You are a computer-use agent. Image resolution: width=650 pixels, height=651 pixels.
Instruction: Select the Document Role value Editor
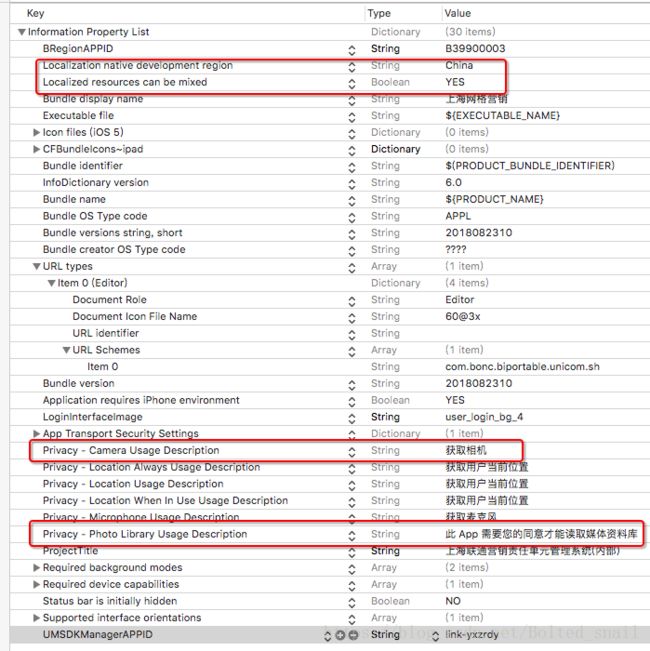point(459,300)
